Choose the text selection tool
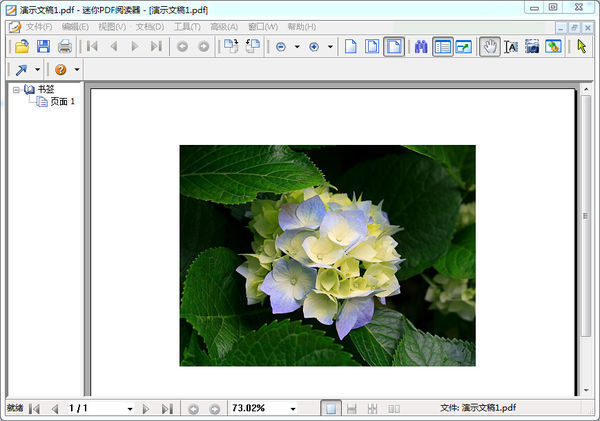 (x=511, y=46)
